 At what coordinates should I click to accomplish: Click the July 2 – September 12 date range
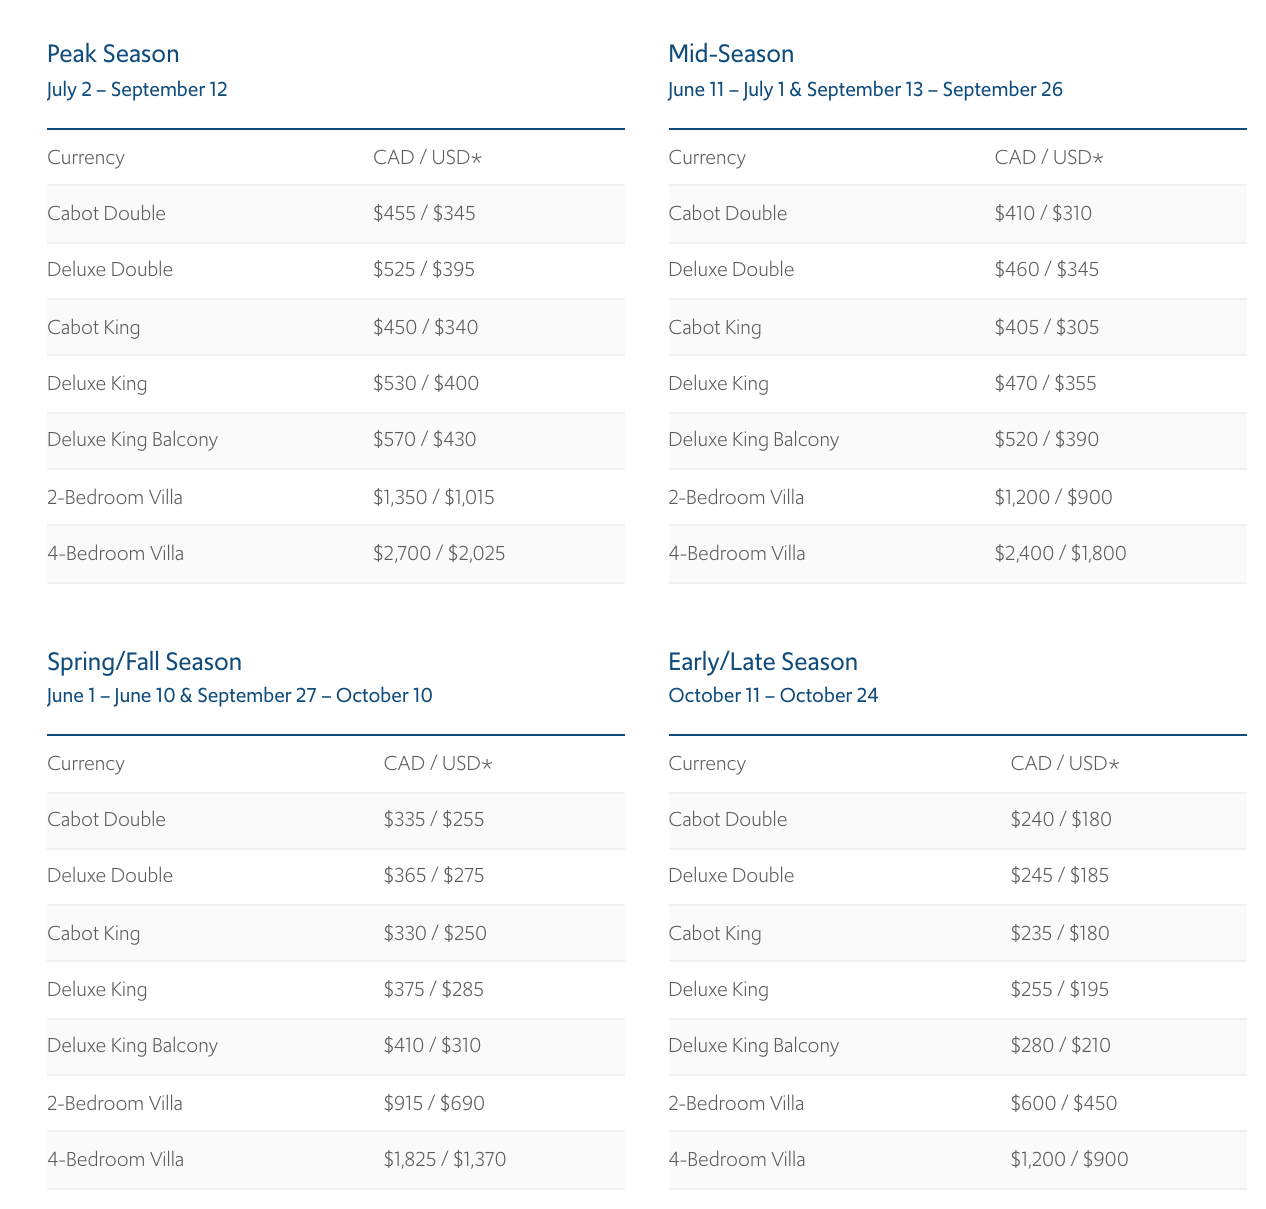coord(137,90)
